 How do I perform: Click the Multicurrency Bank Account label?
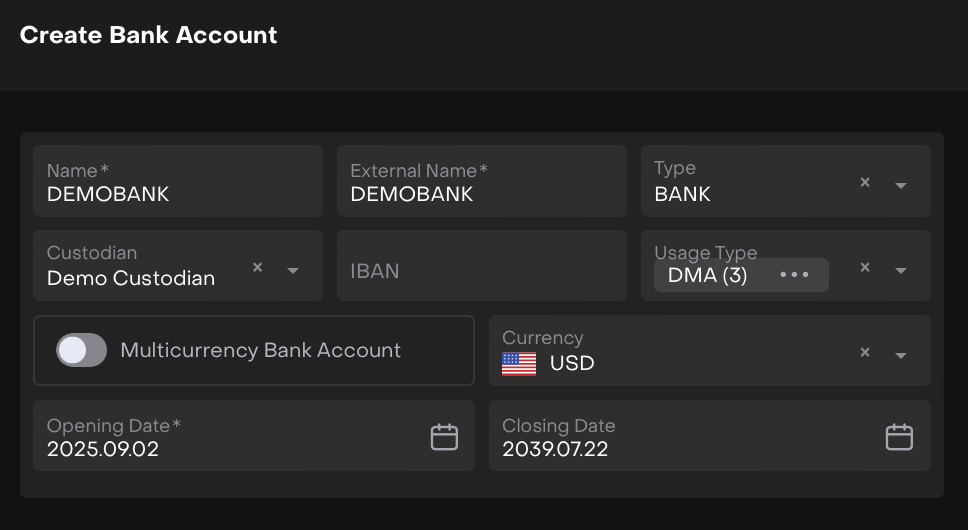point(260,350)
